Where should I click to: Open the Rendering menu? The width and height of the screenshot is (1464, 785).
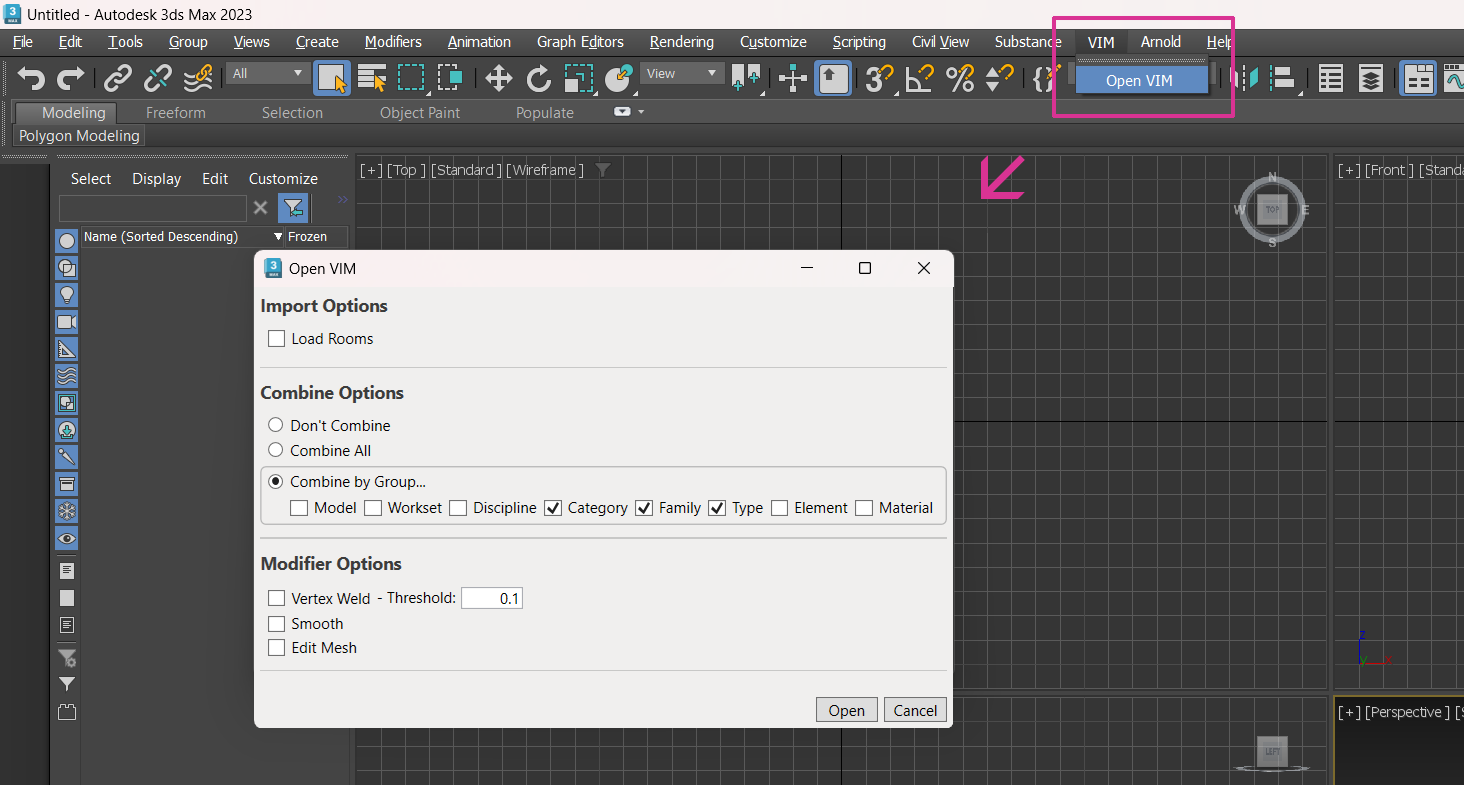click(x=682, y=42)
